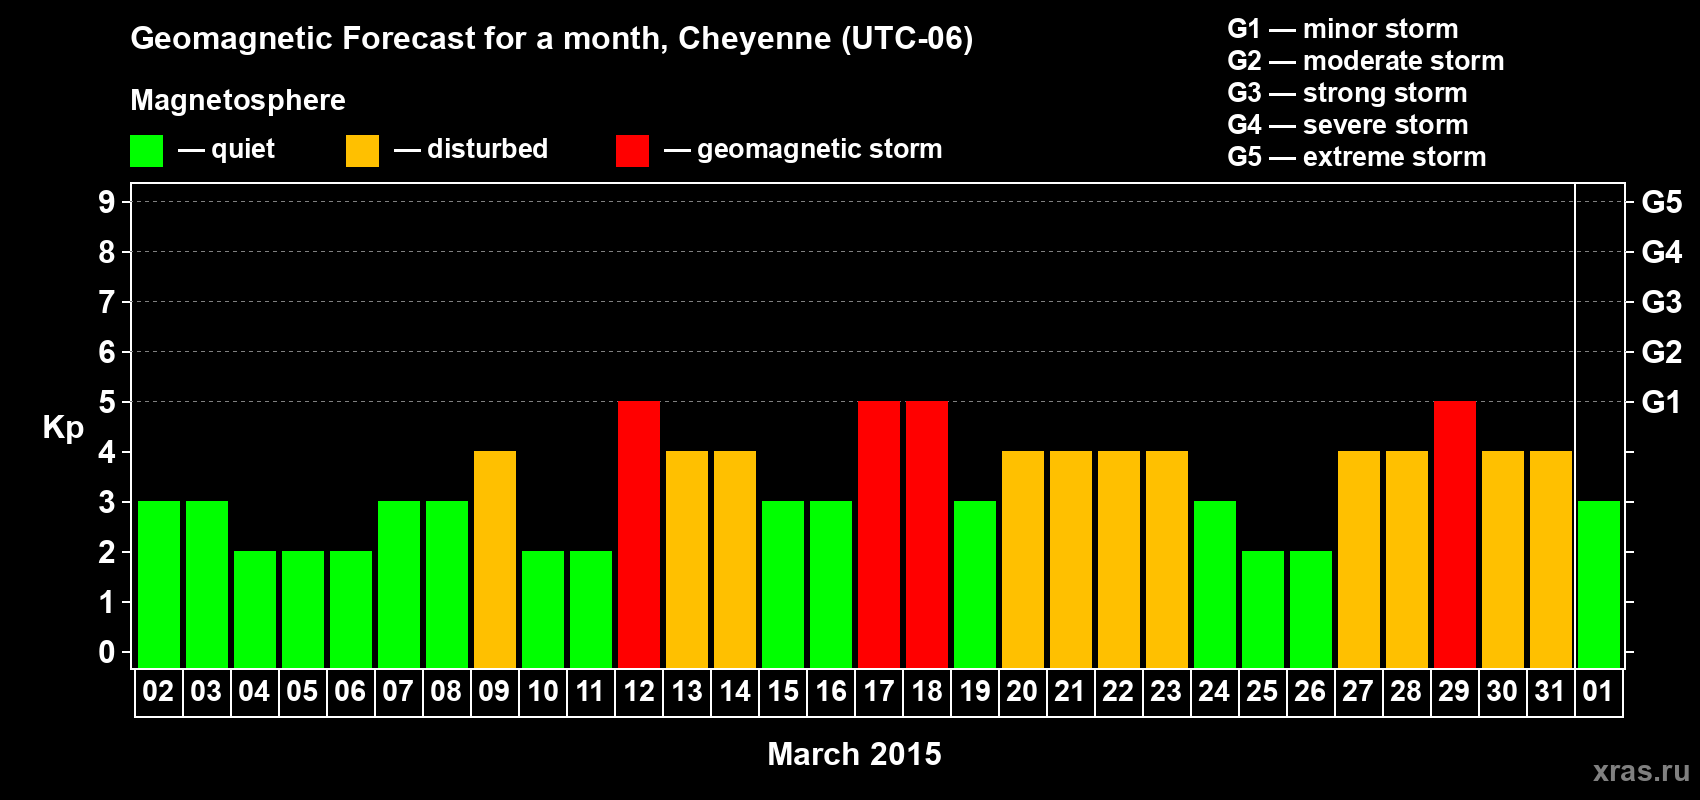Click the 'G2 — moderate storm' legend text
Image resolution: width=1700 pixels, height=800 pixels.
1366,61
